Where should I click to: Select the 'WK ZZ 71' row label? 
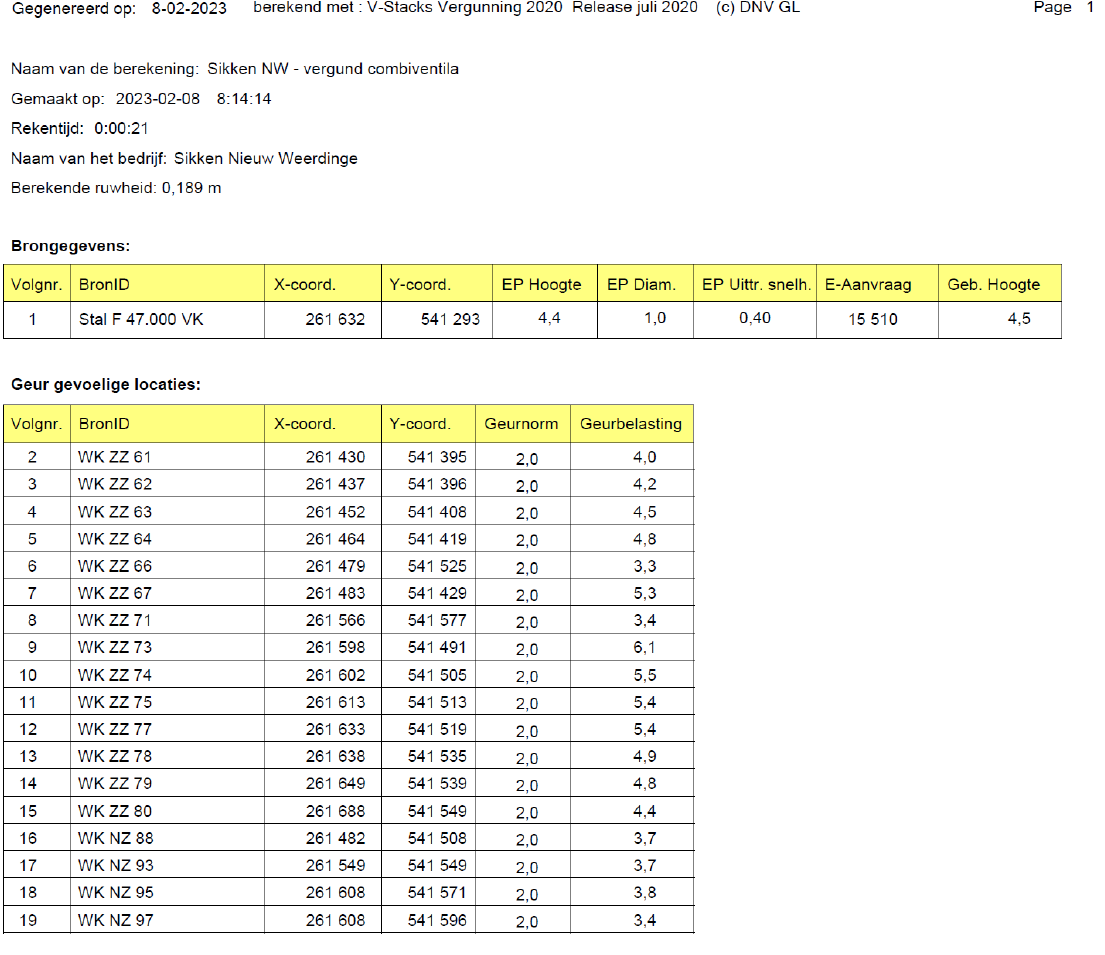click(114, 620)
